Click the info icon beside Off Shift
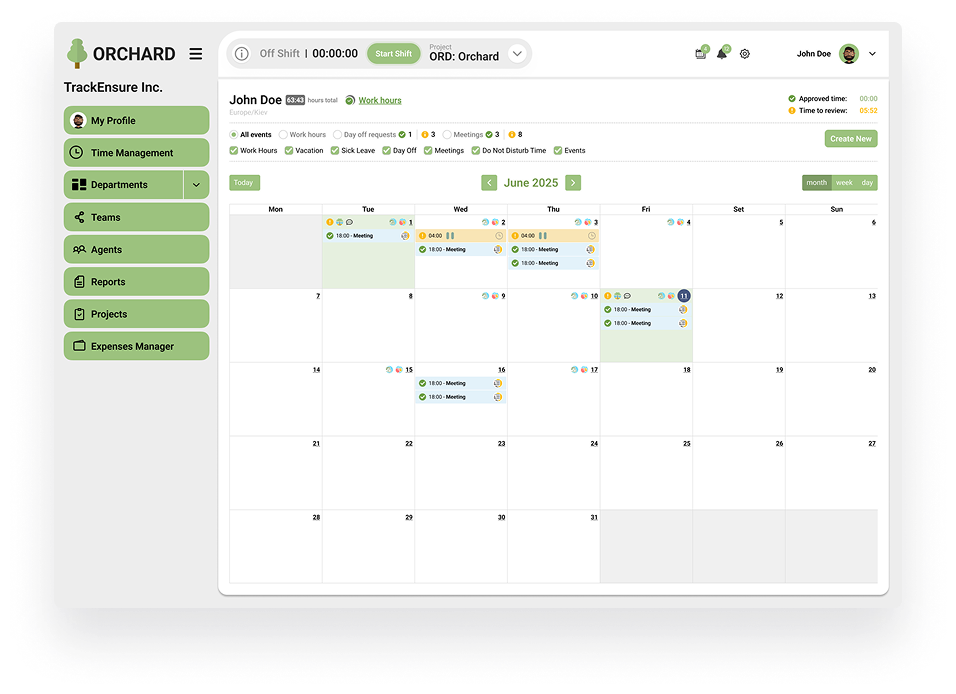Screen dimensions: 956x694 tap(241, 54)
